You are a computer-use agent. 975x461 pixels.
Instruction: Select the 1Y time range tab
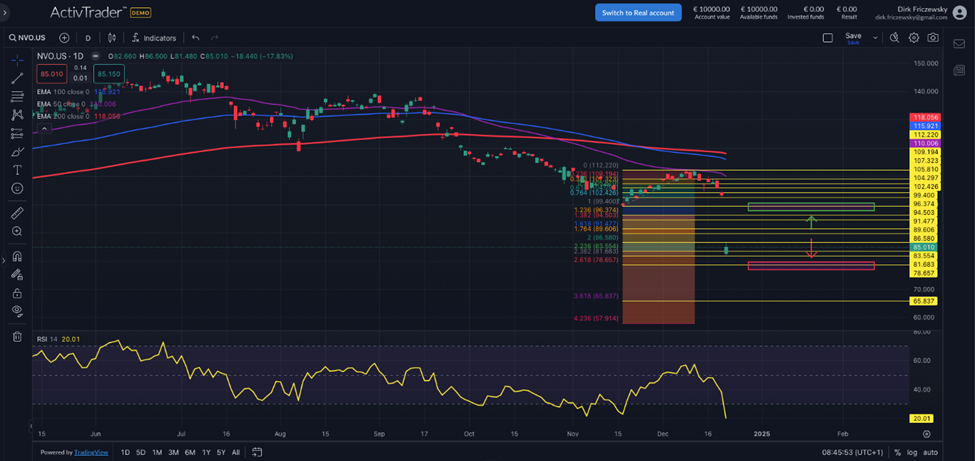(x=206, y=452)
